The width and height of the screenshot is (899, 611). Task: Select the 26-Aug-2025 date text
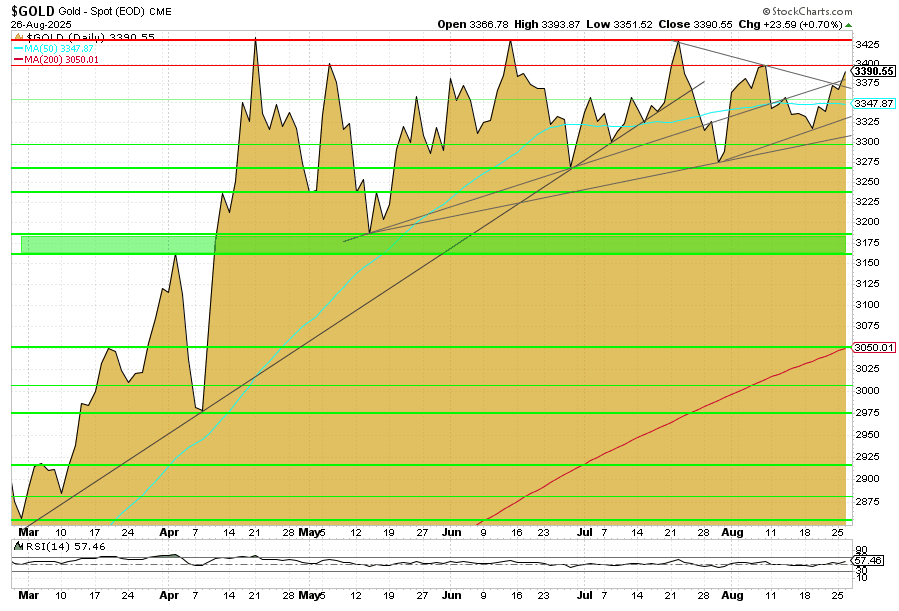41,25
